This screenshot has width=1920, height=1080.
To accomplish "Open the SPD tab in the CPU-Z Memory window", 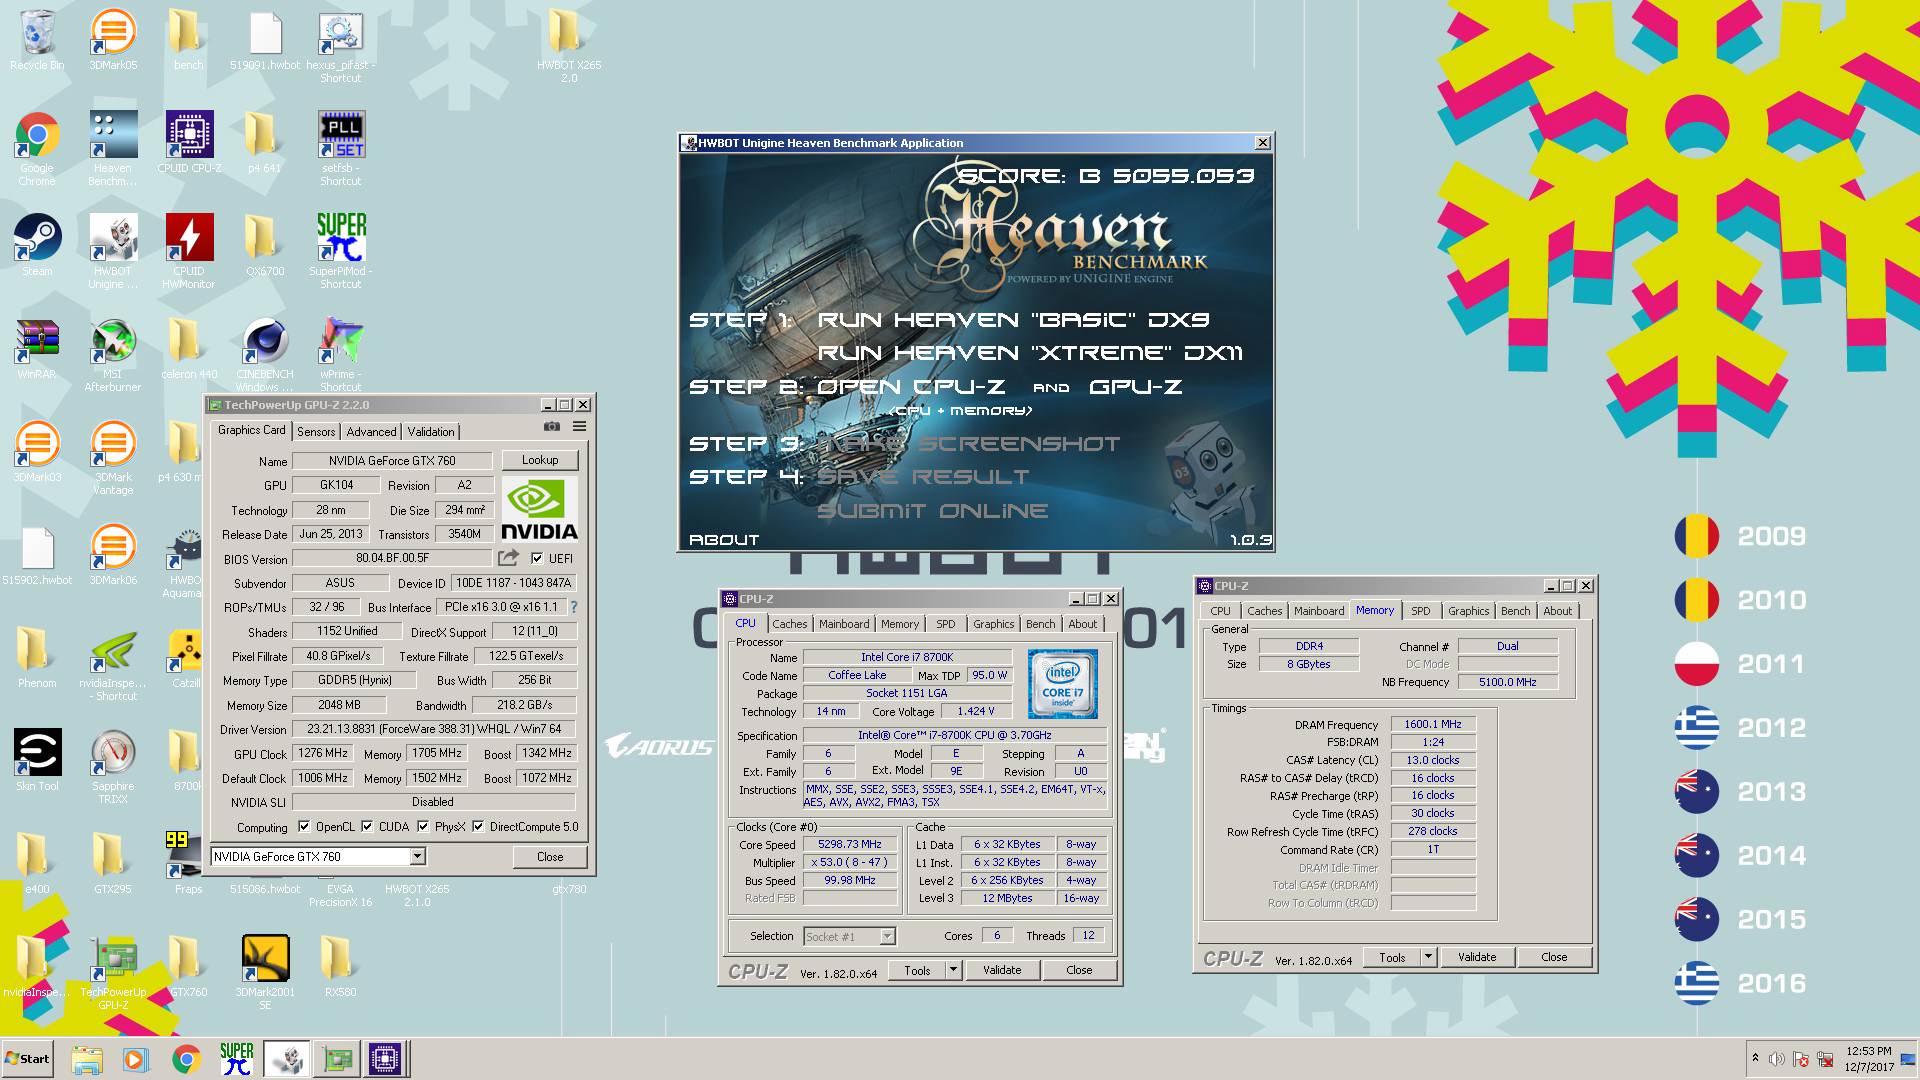I will (x=1420, y=611).
